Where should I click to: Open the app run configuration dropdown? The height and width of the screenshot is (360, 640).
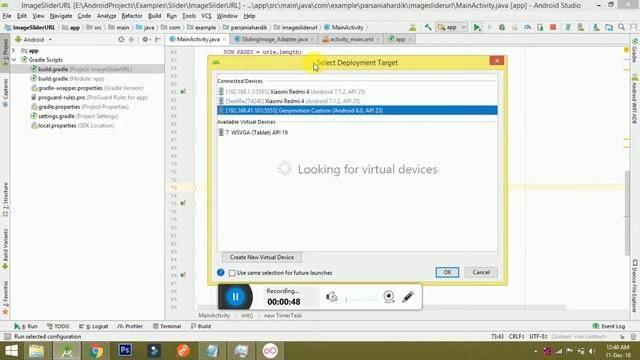pos(451,27)
